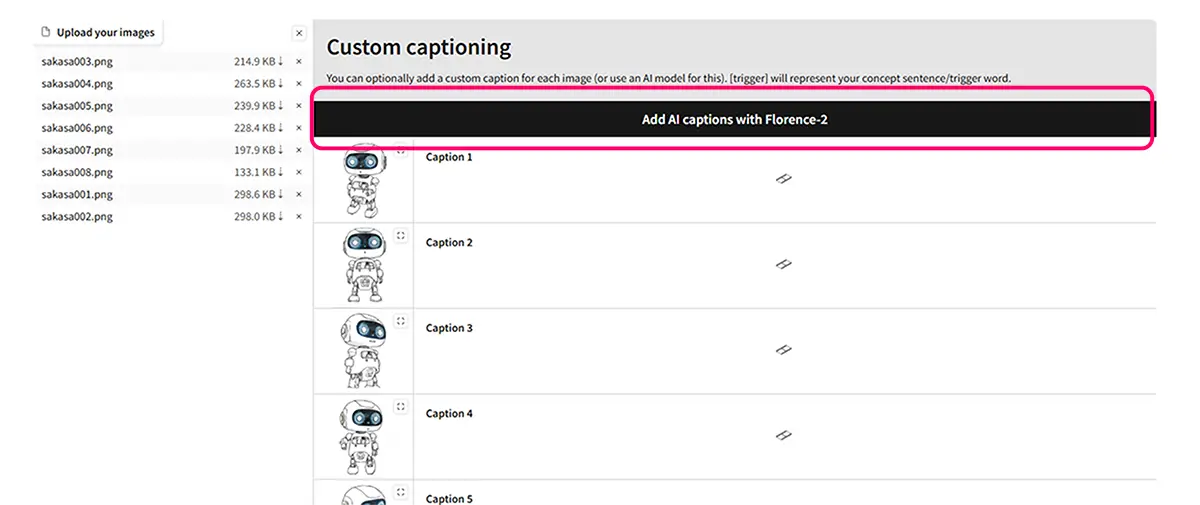
Task: Download sakasa008.png via 133.1 KB link
Action: [x=259, y=172]
